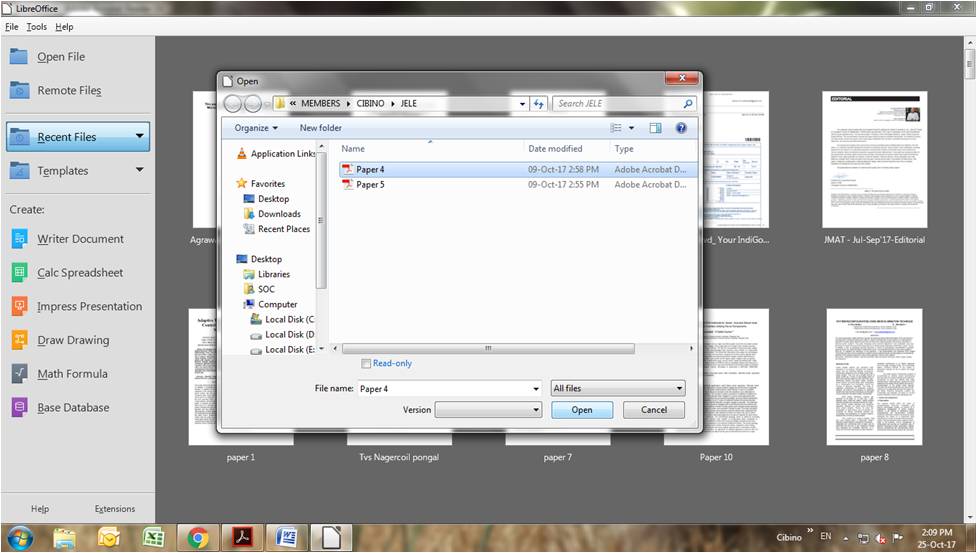
Task: Click the navigation pane vertical scrollbar
Action: pos(321,221)
